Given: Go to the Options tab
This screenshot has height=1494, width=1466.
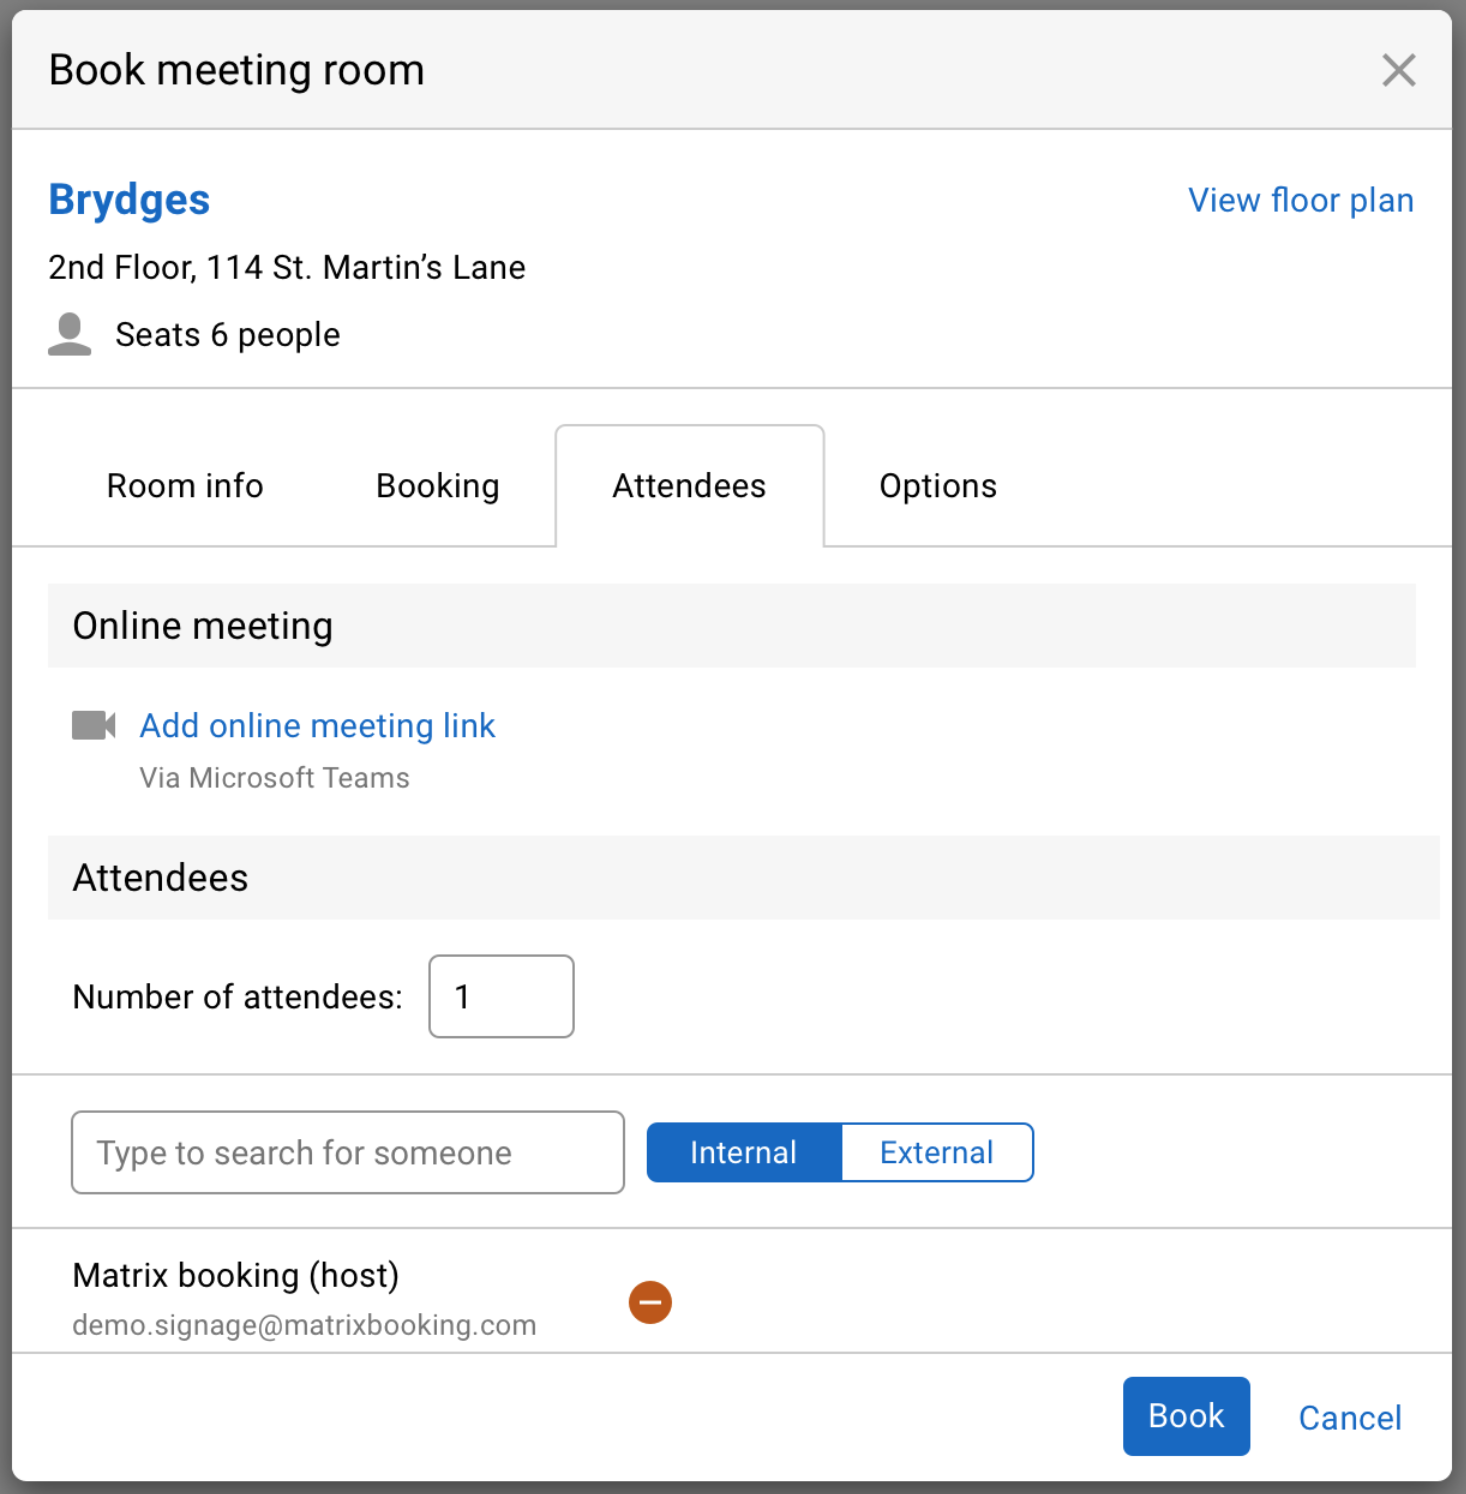Looking at the screenshot, I should pos(937,486).
